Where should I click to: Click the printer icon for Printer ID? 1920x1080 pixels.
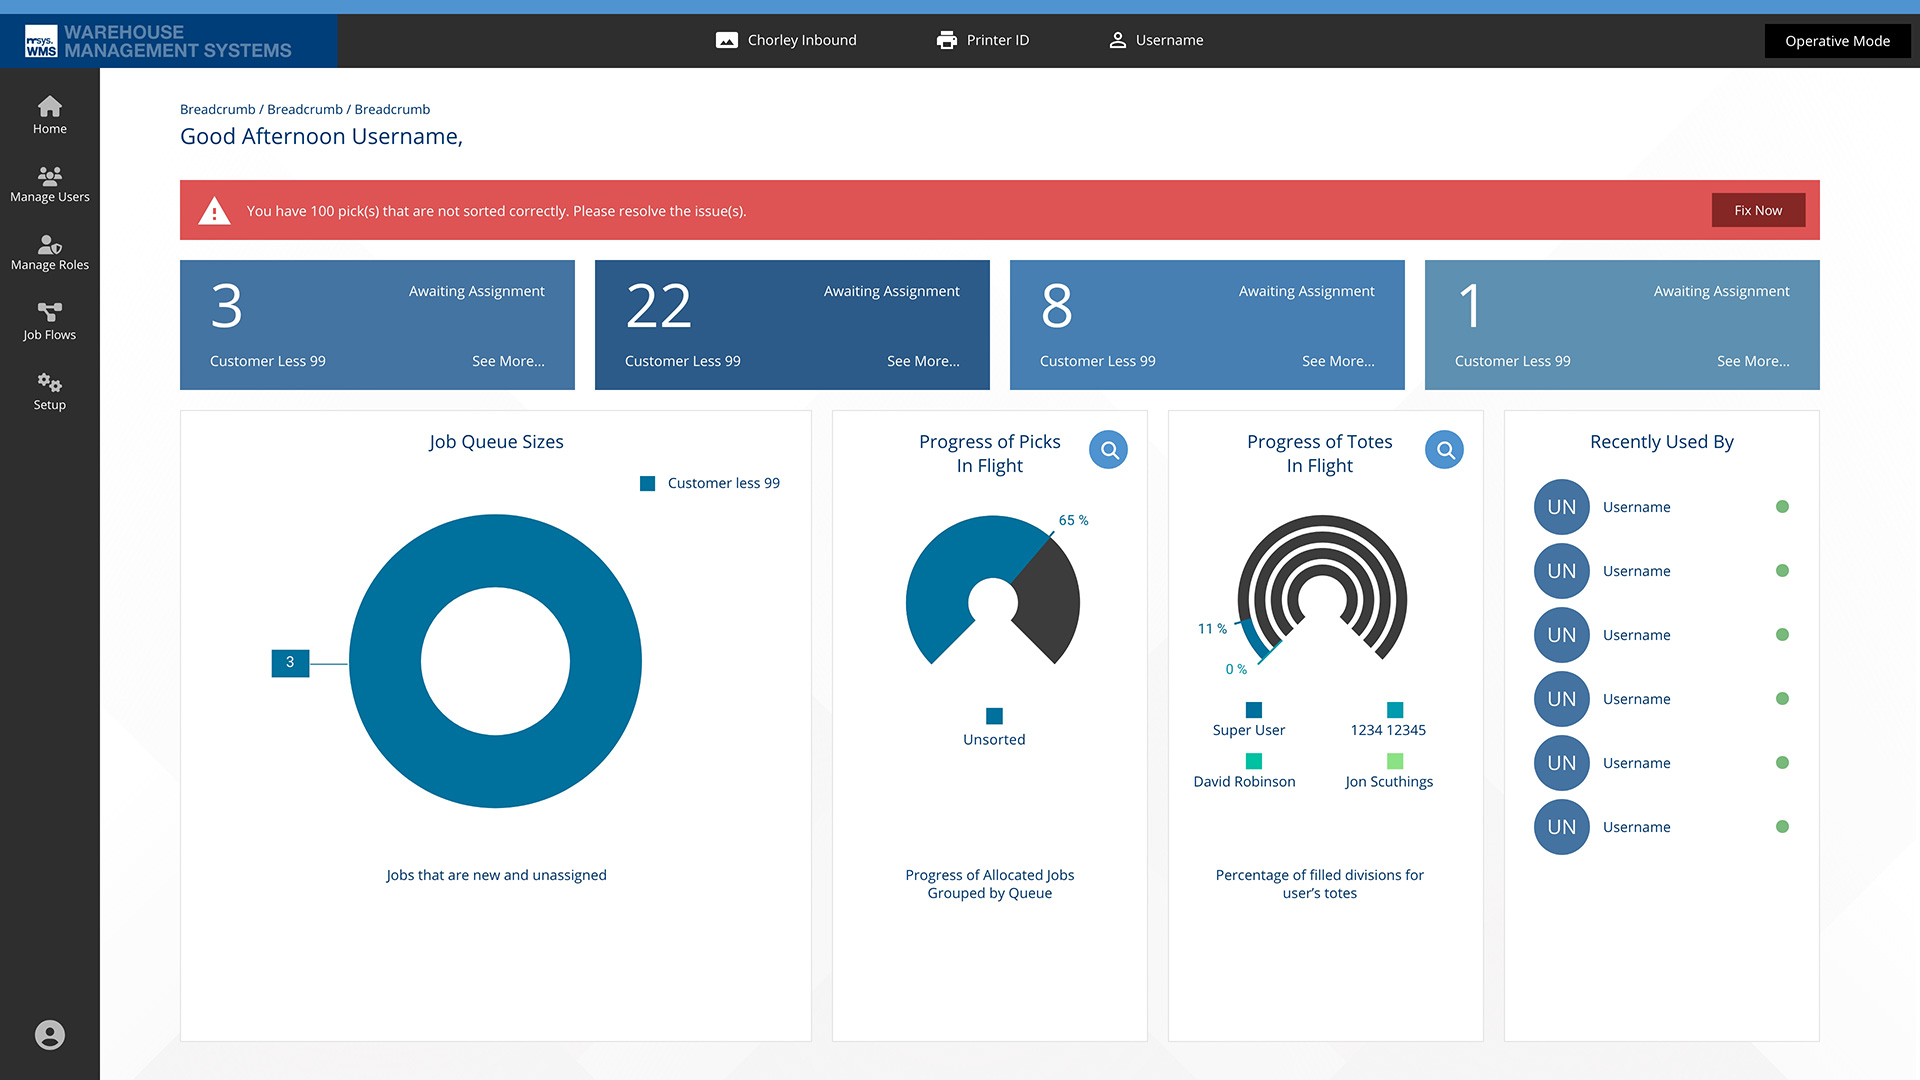[x=946, y=40]
